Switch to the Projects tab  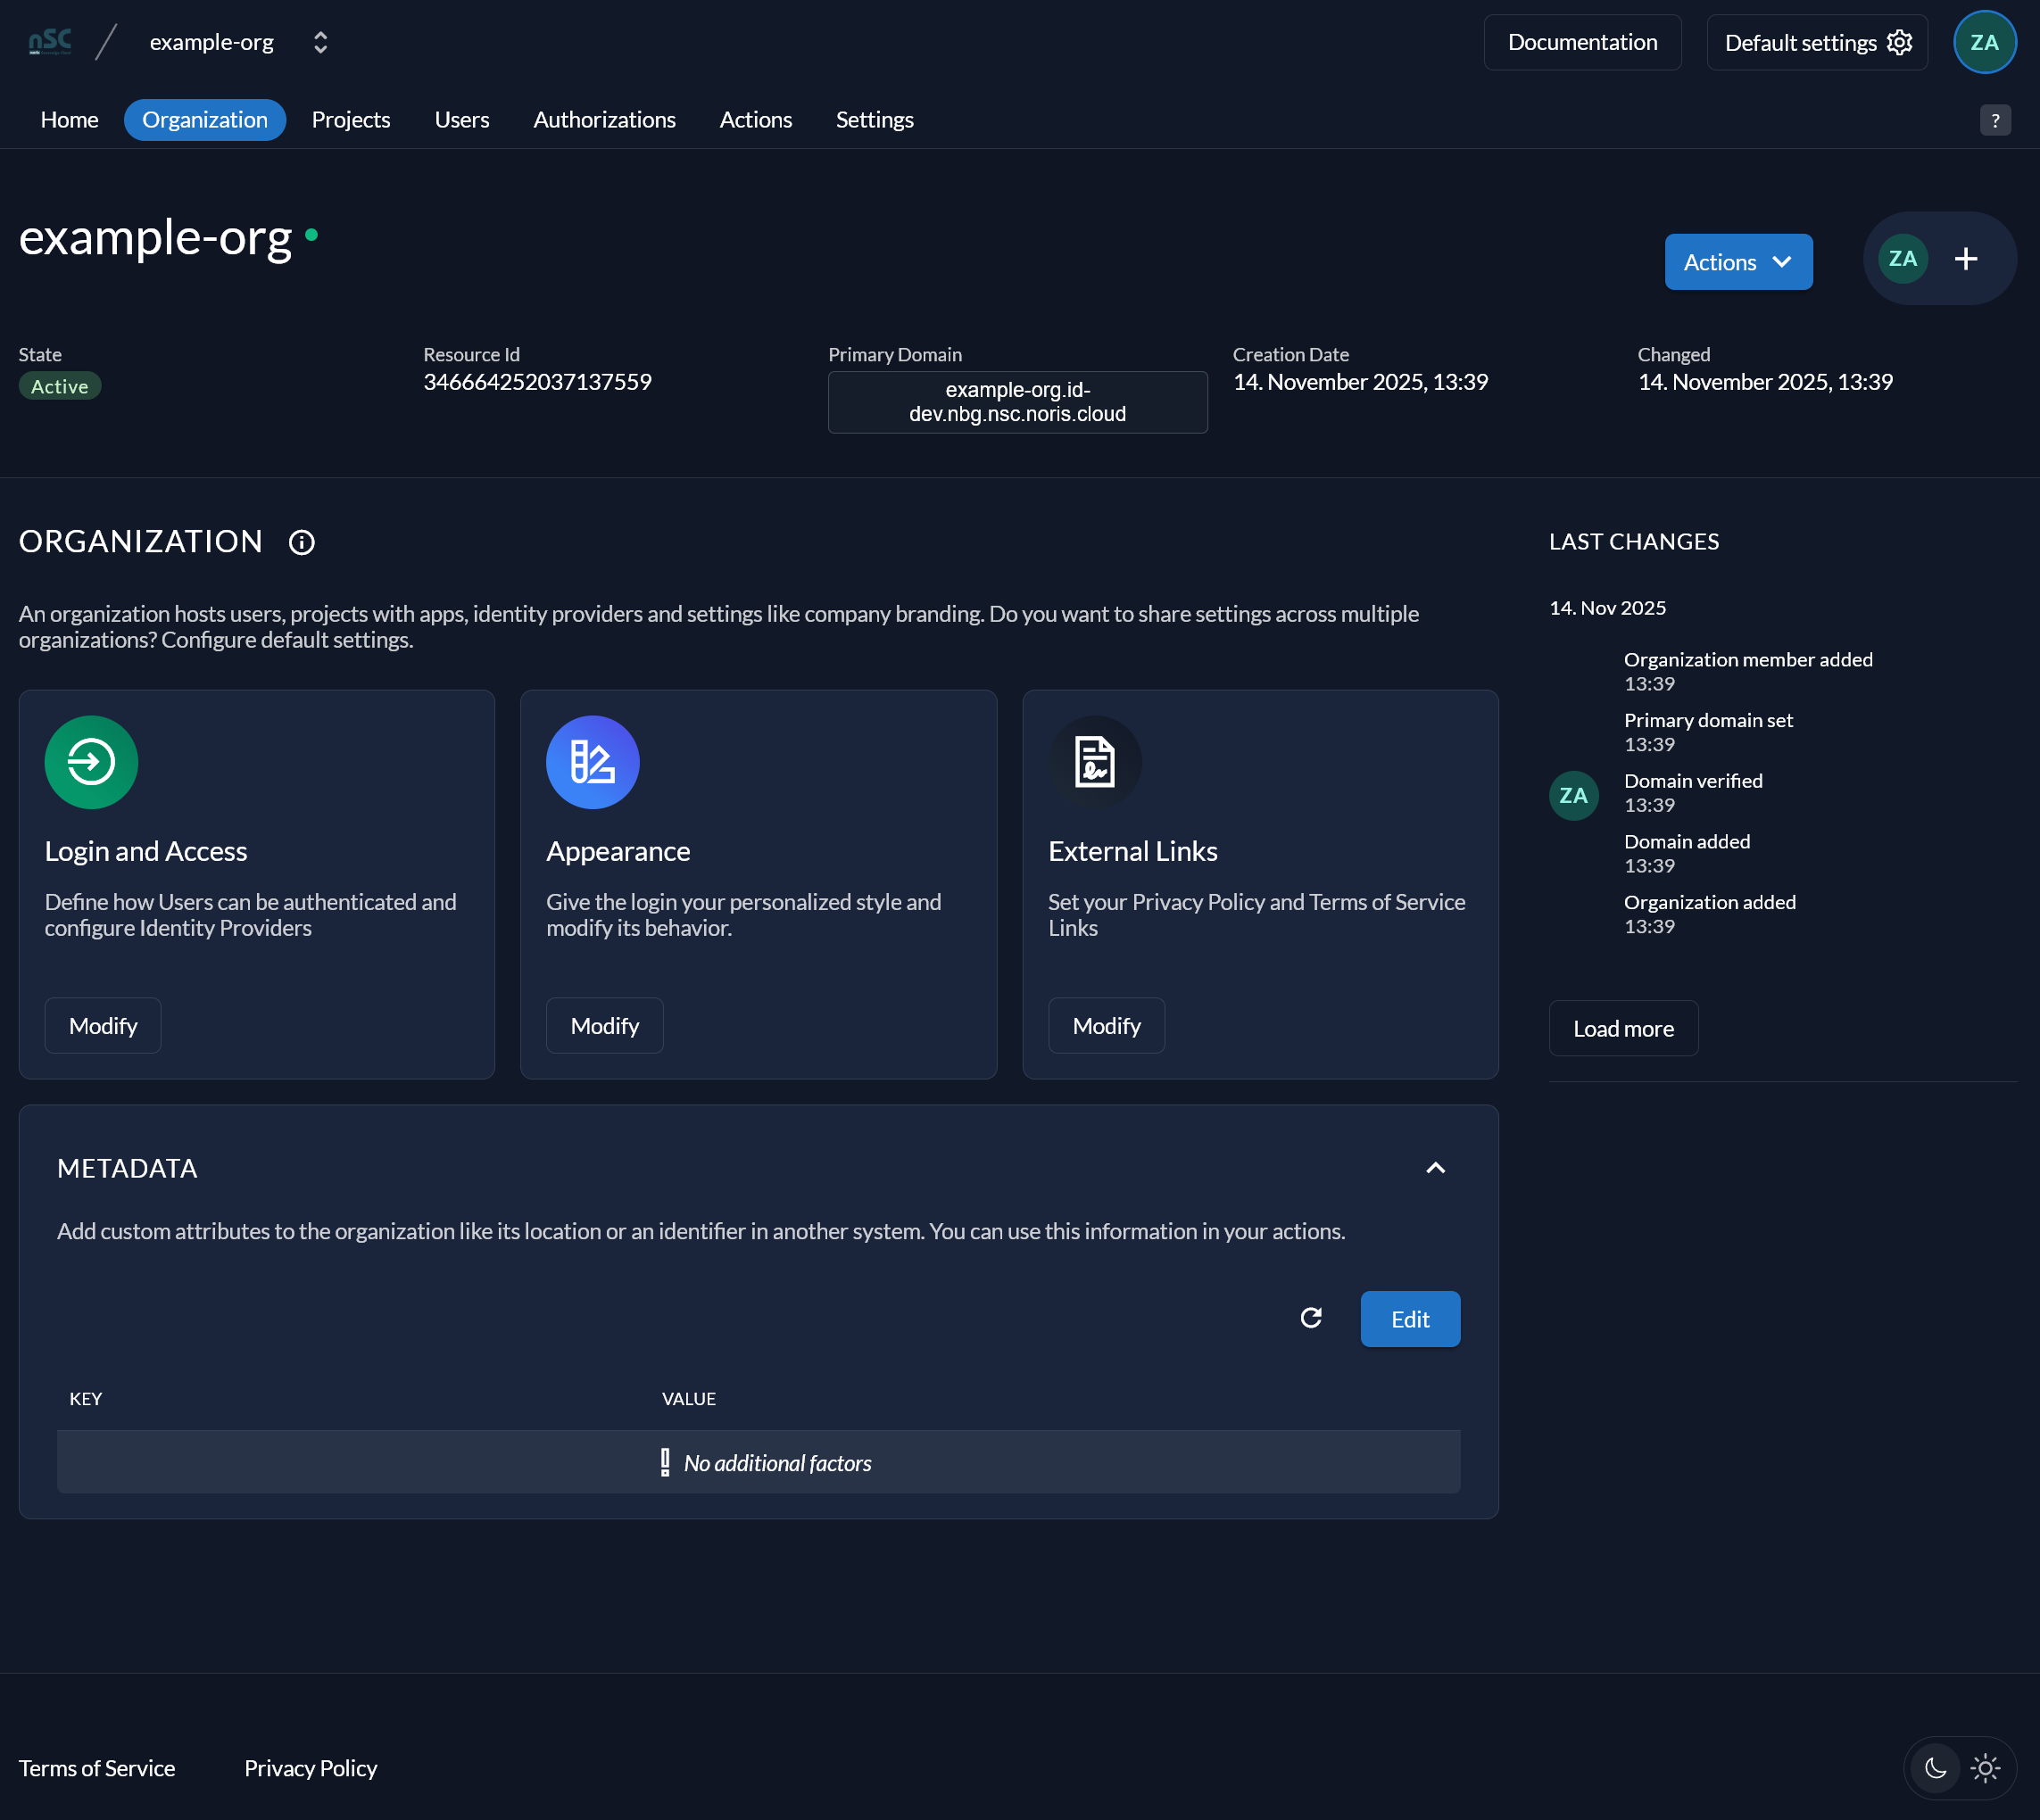pyautogui.click(x=351, y=120)
